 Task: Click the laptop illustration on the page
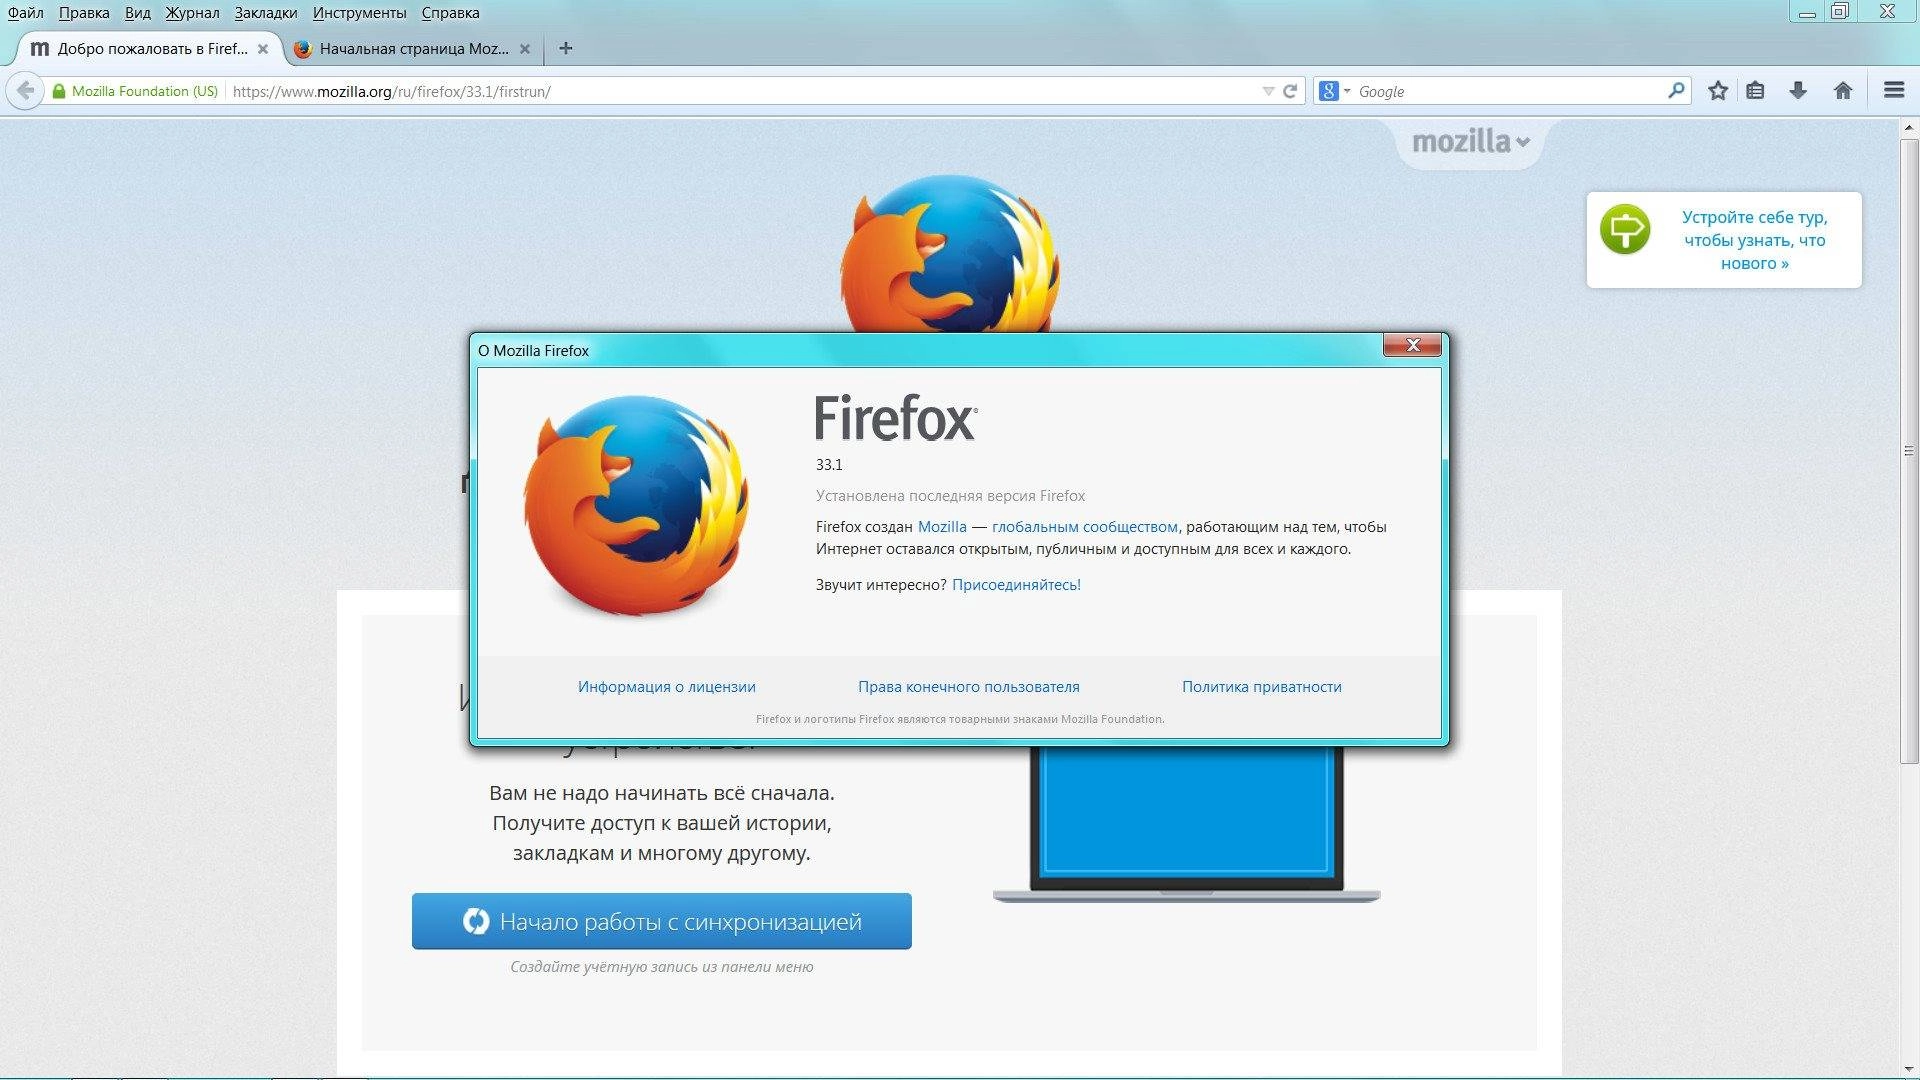[x=1186, y=825]
